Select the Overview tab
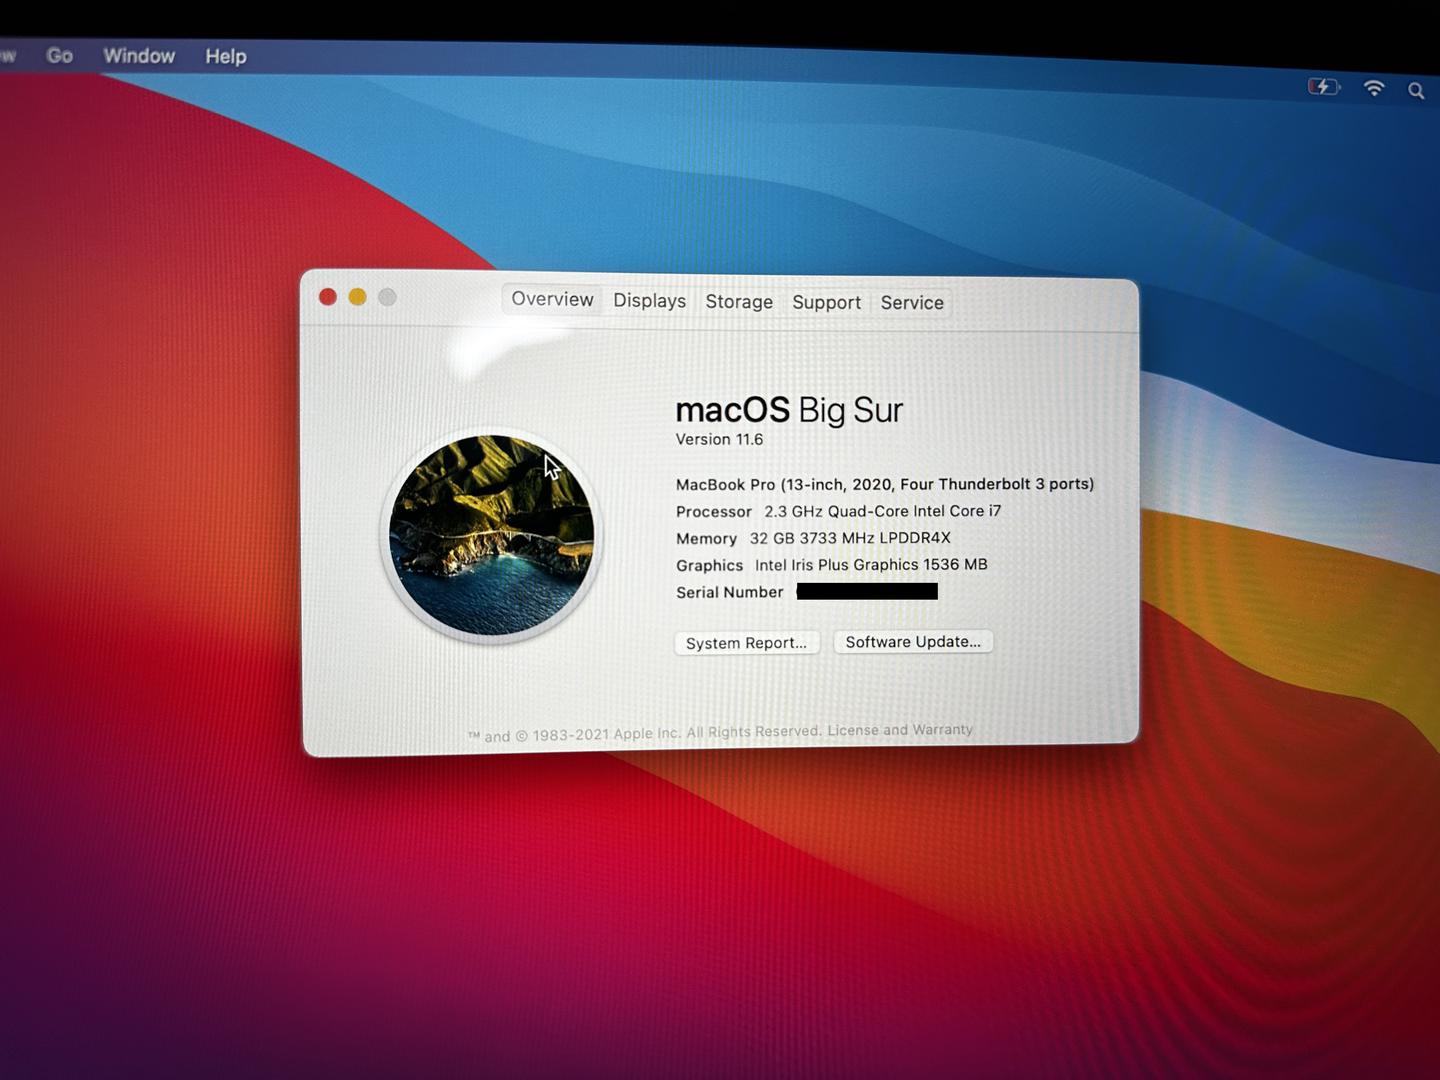This screenshot has width=1440, height=1080. (x=552, y=299)
